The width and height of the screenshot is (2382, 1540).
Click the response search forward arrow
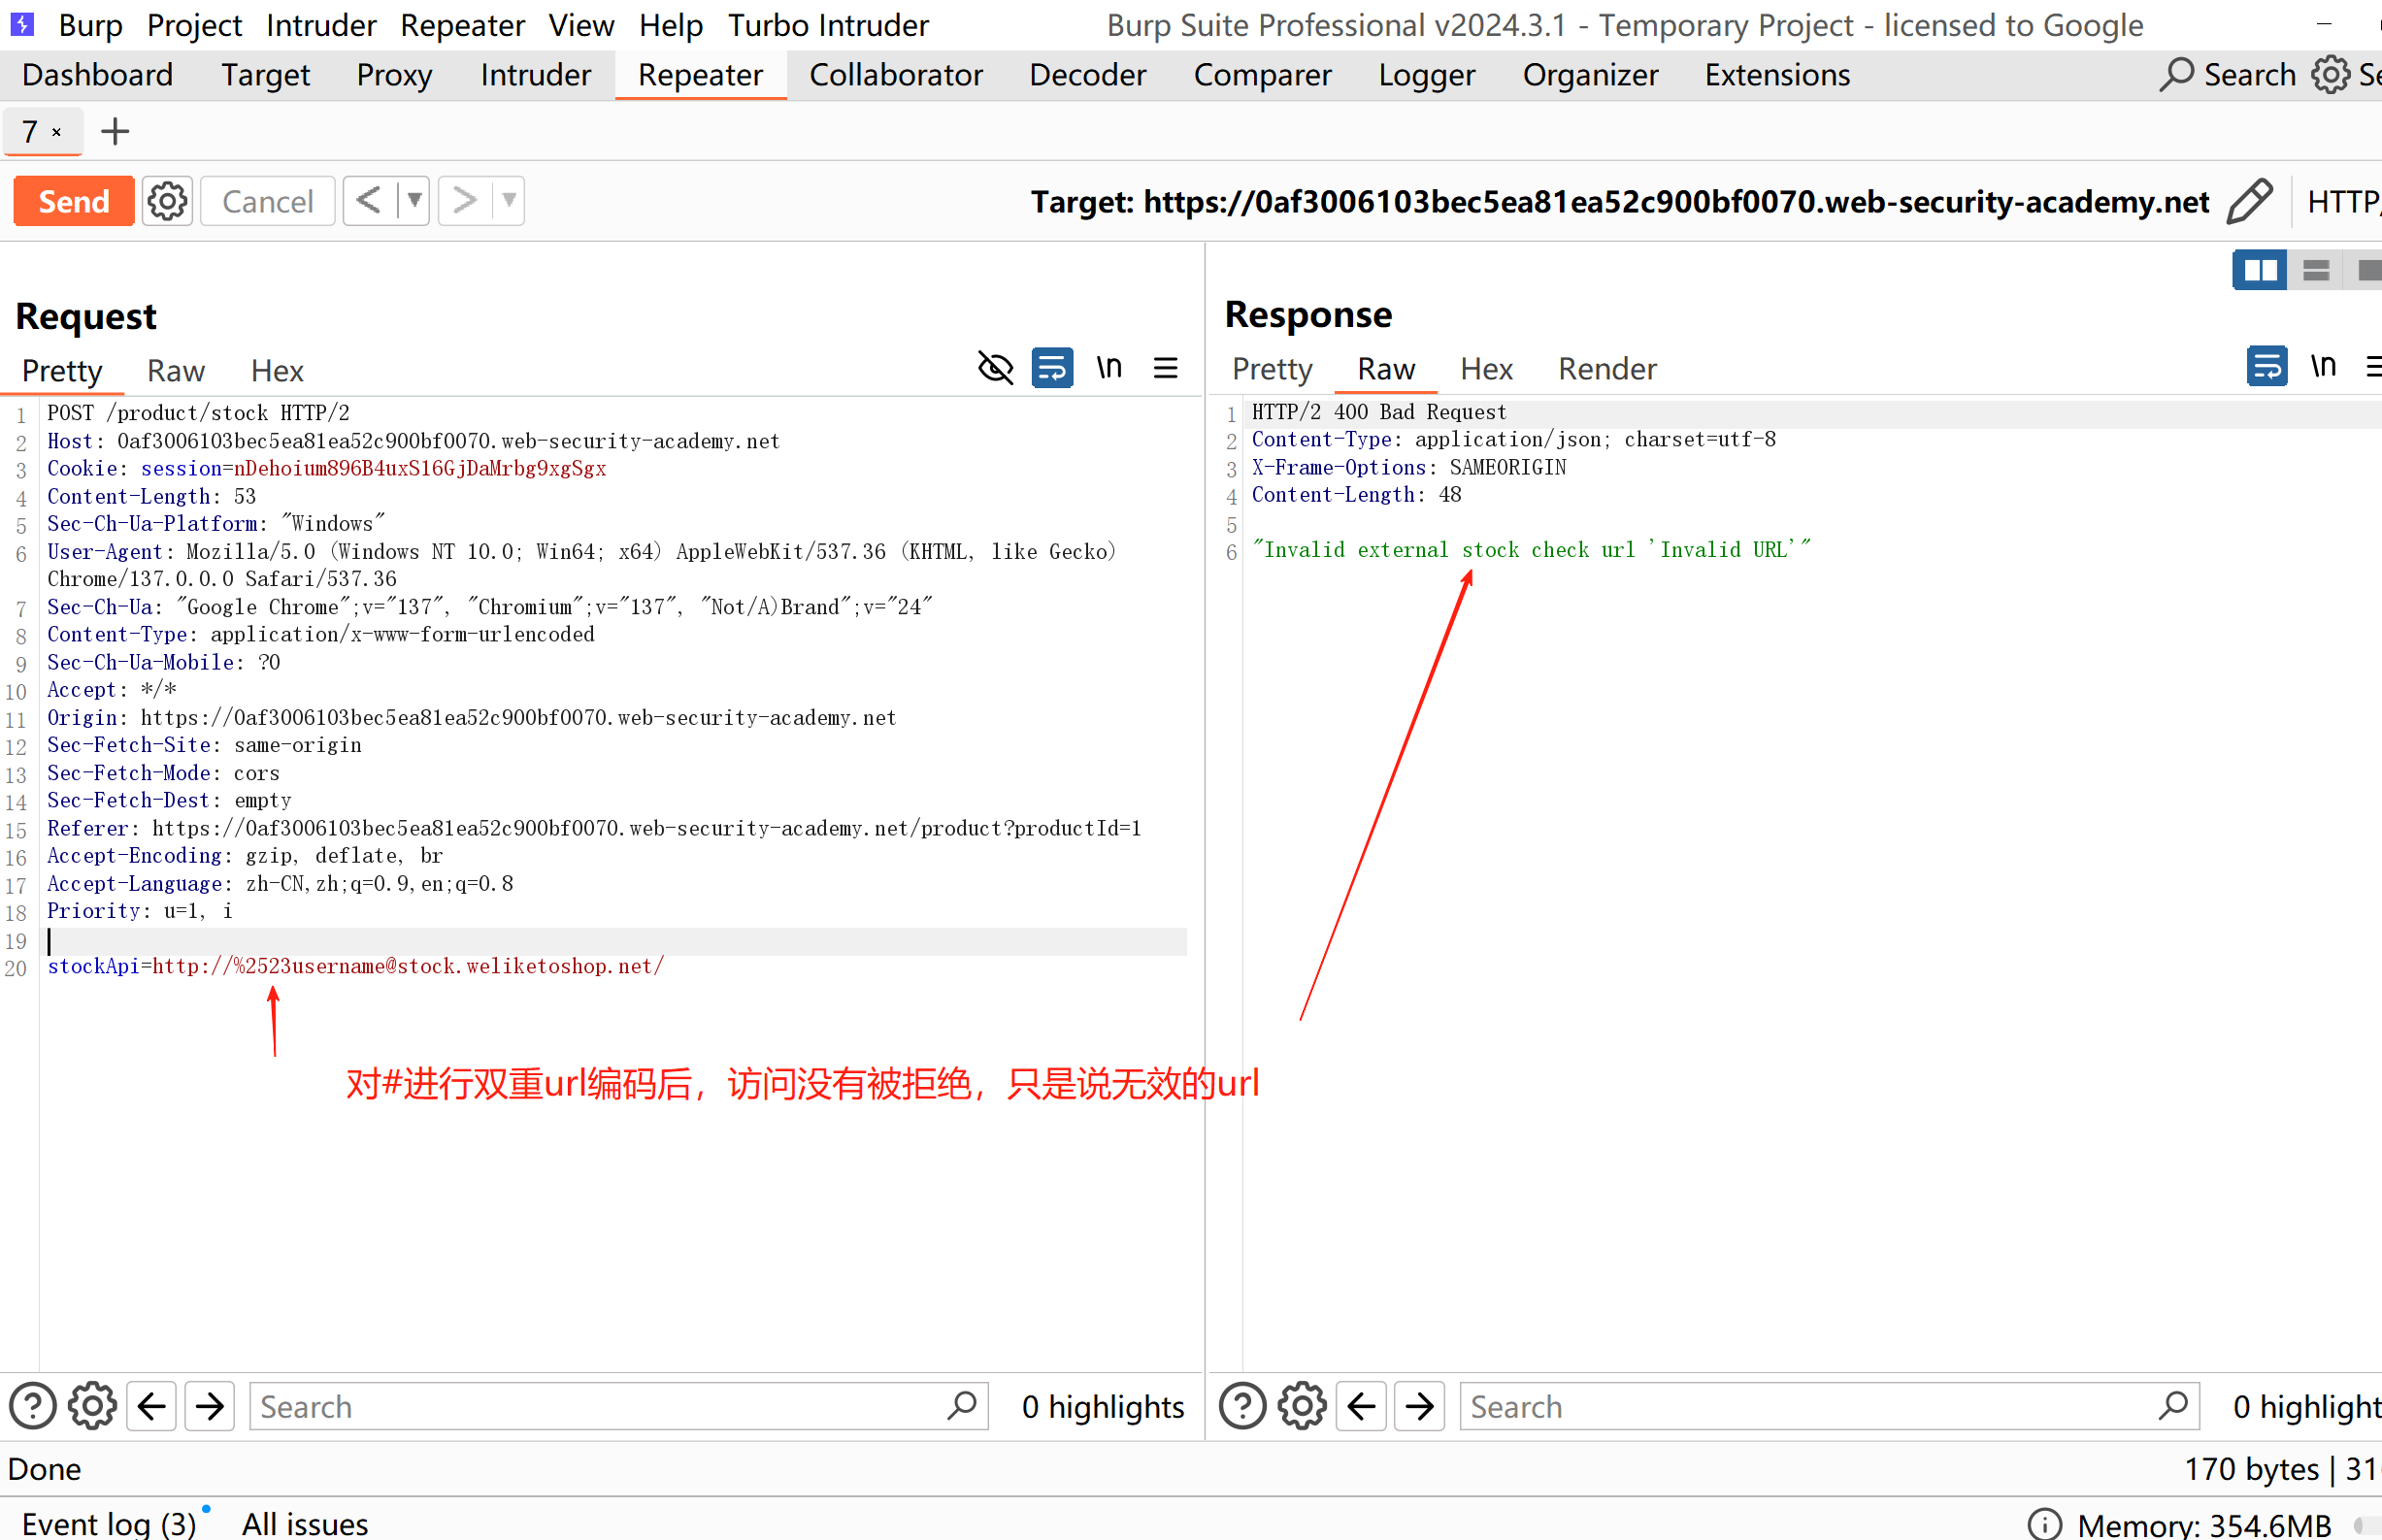click(x=1419, y=1406)
